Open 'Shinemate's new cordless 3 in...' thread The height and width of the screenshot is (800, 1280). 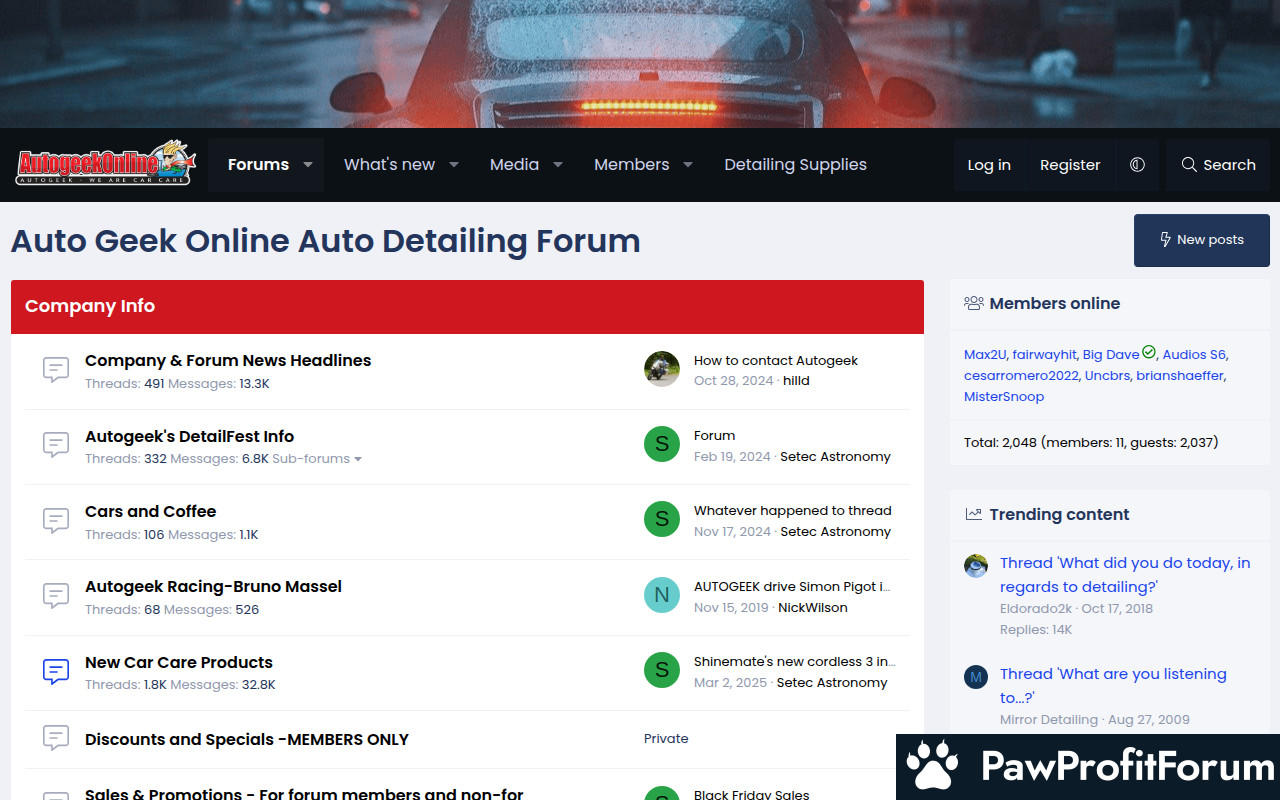(x=795, y=661)
